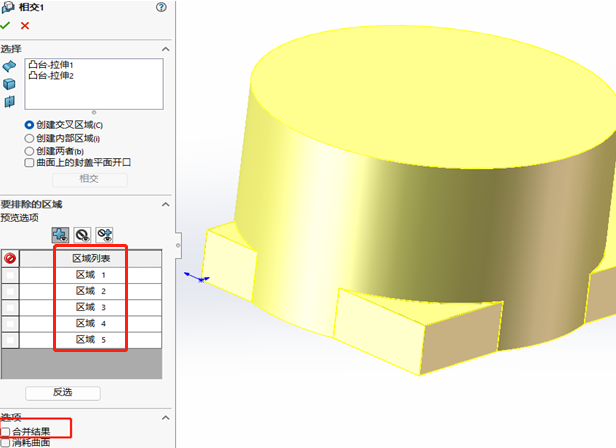Collapse the 选择 section
616x448 pixels.
(x=166, y=49)
